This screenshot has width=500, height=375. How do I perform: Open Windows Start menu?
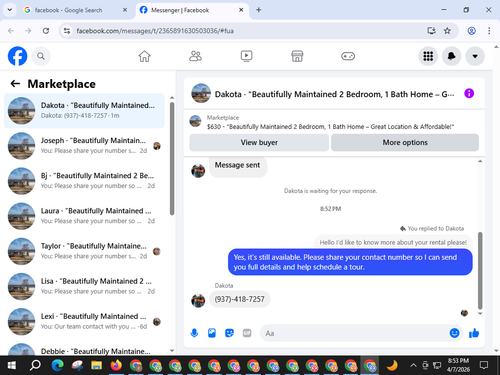(x=11, y=366)
